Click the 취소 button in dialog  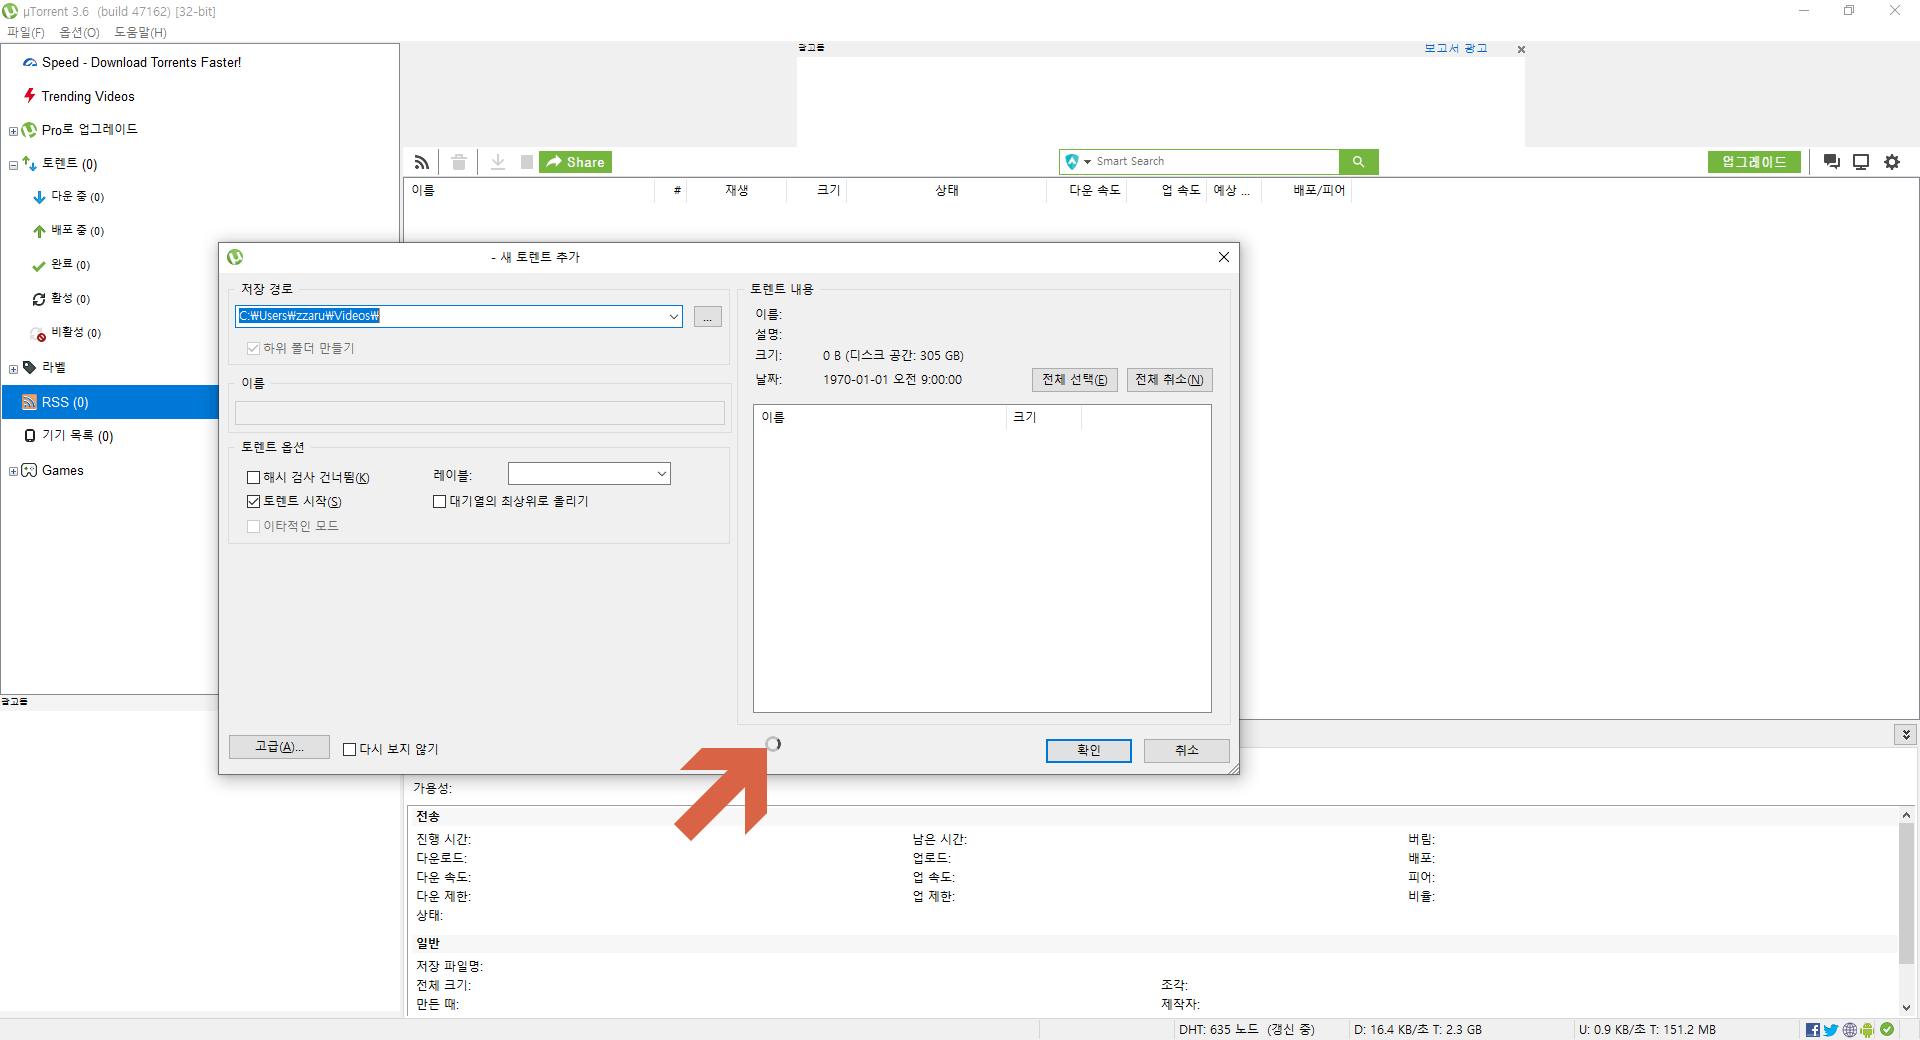click(x=1187, y=750)
